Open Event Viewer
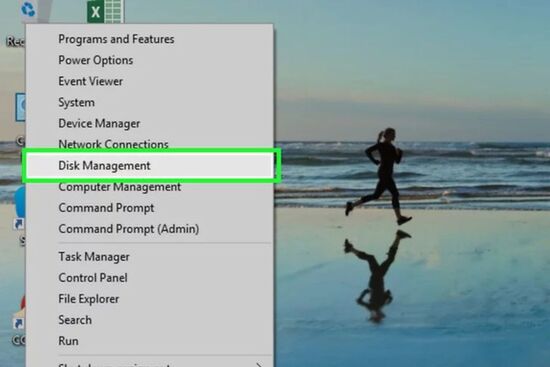Image resolution: width=550 pixels, height=367 pixels. point(149,81)
